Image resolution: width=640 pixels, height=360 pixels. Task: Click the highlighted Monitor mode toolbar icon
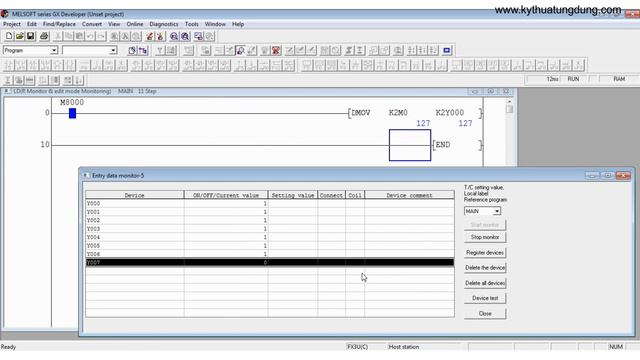(240, 51)
